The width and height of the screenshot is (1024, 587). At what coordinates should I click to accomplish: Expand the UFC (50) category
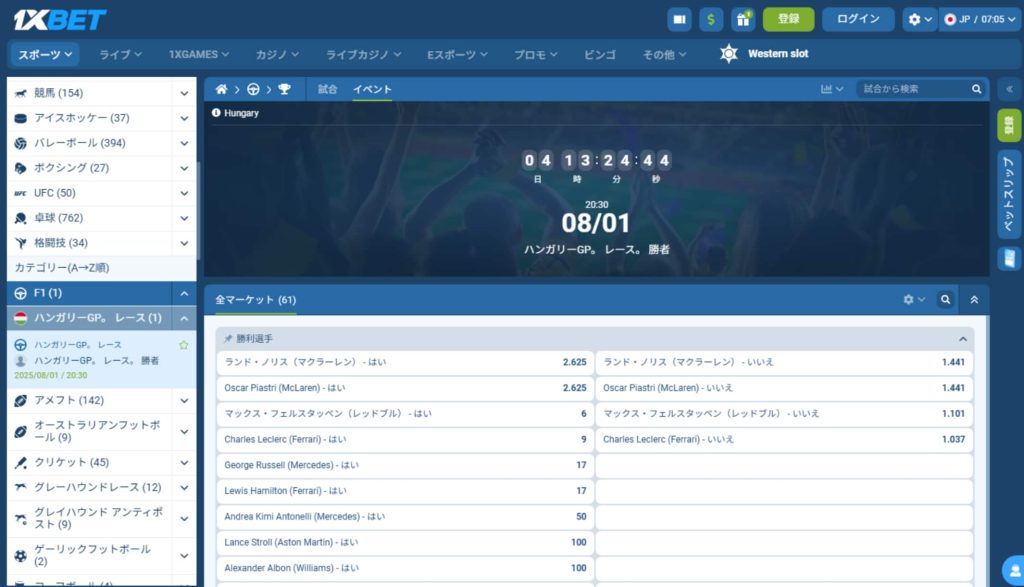point(184,193)
